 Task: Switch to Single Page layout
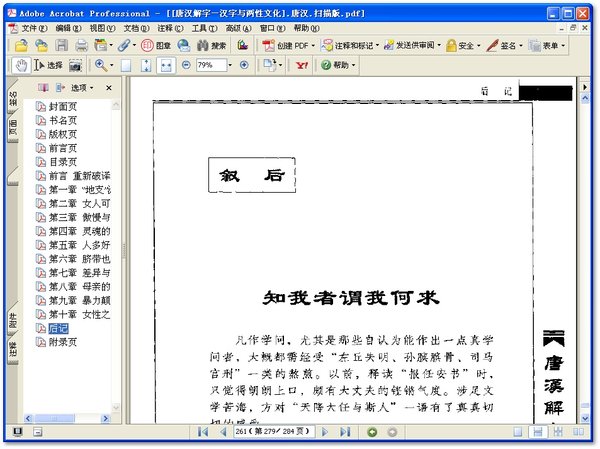[518, 432]
